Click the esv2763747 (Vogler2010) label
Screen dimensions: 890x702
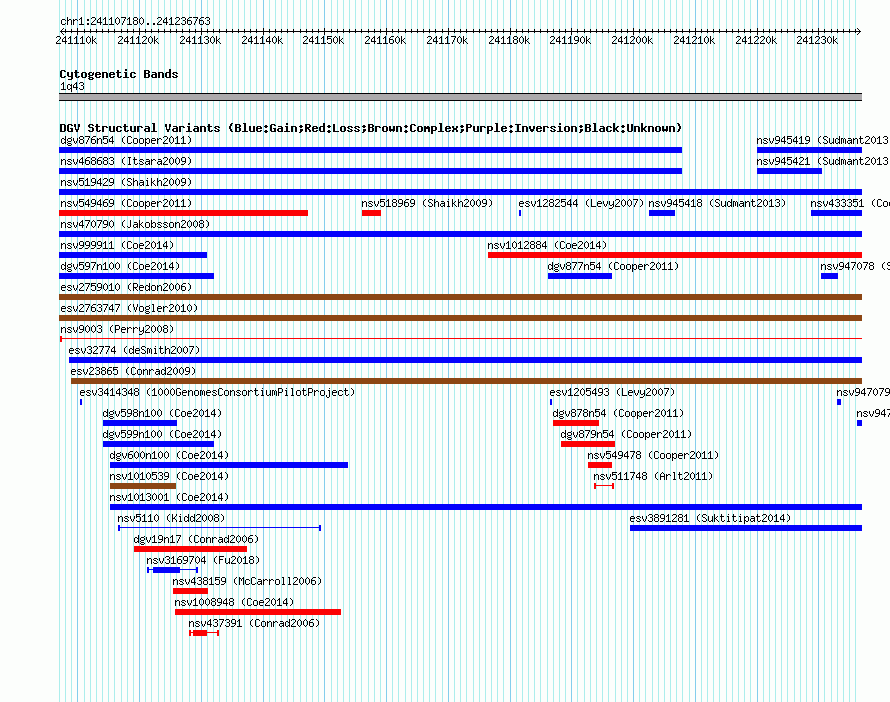pyautogui.click(x=129, y=308)
